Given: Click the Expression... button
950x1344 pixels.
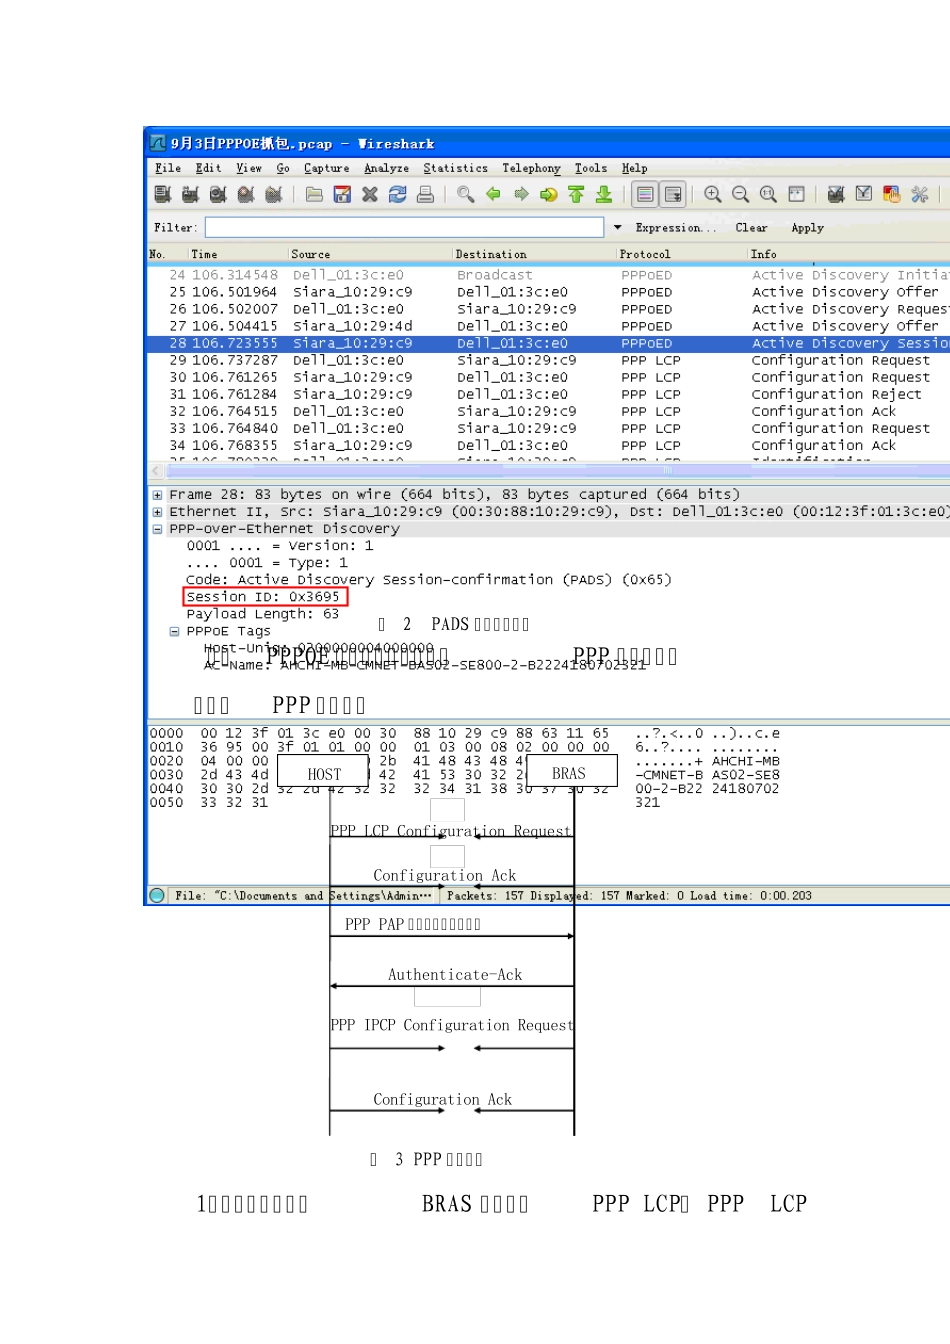Looking at the screenshot, I should point(676,228).
